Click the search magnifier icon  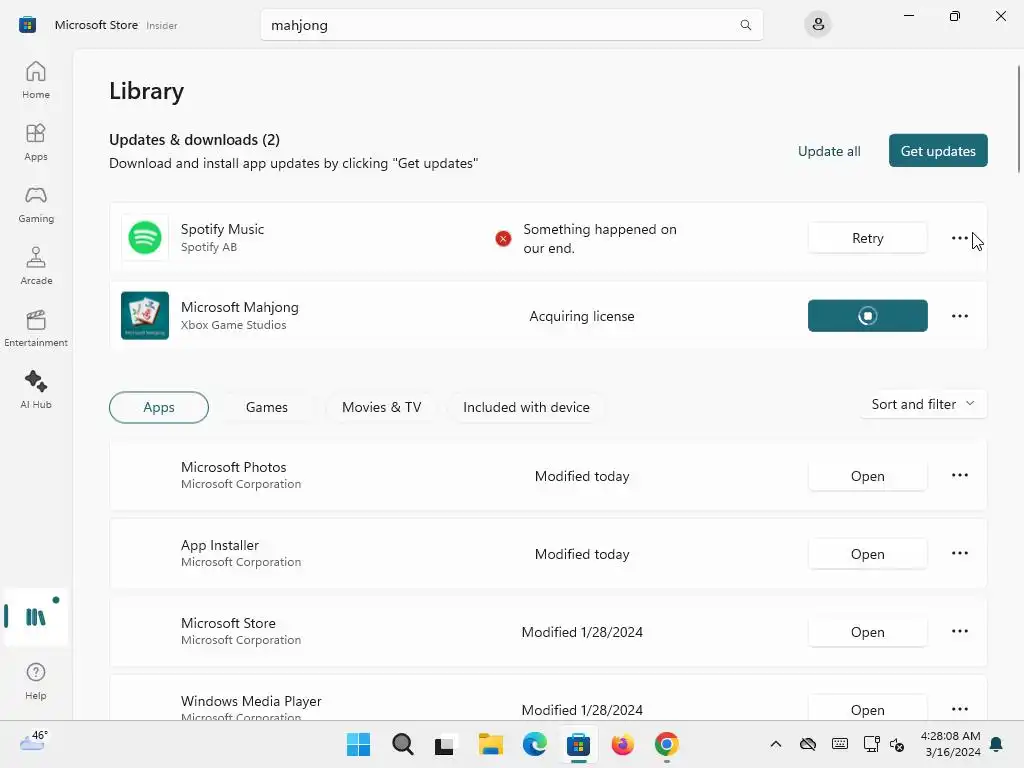[x=745, y=25]
